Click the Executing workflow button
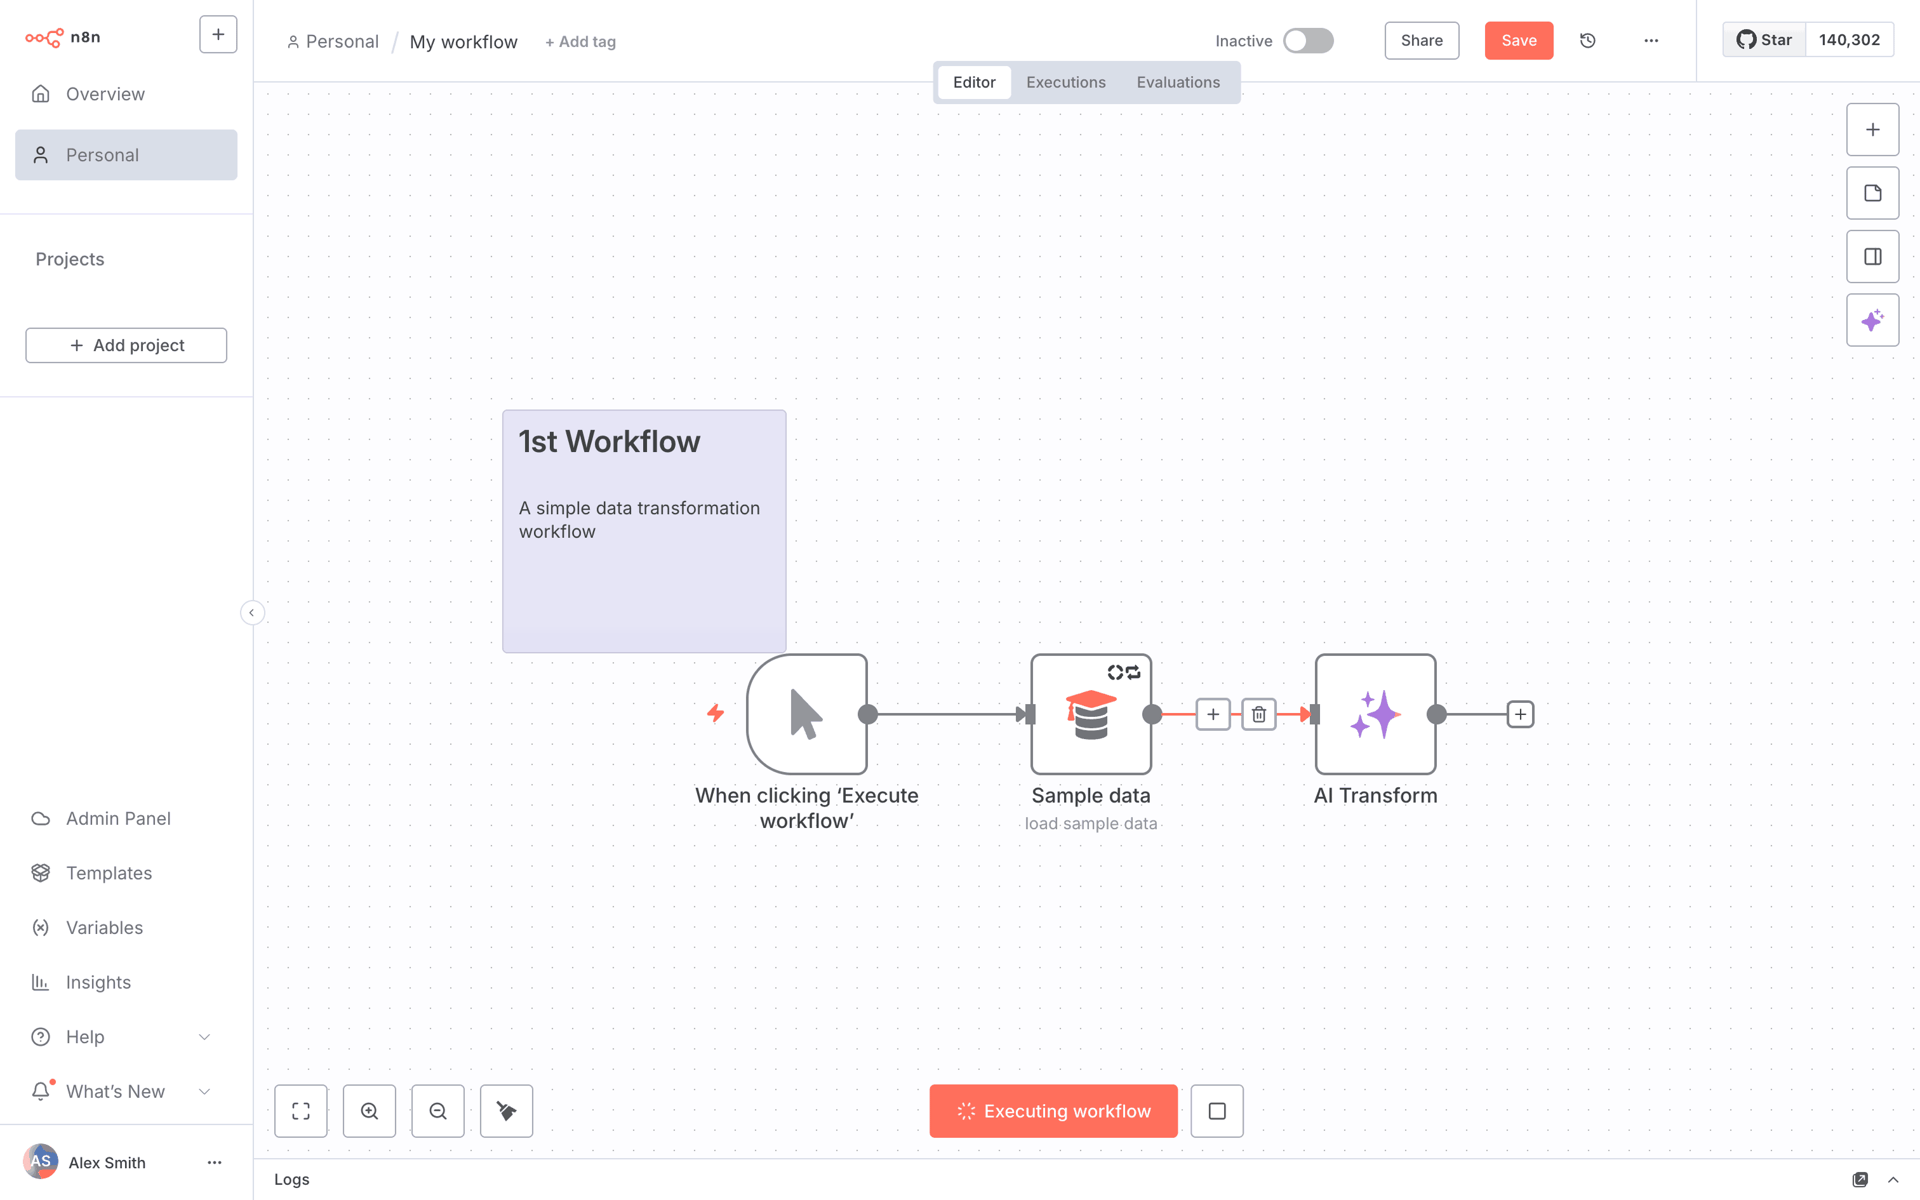The image size is (1920, 1200). pyautogui.click(x=1053, y=1111)
